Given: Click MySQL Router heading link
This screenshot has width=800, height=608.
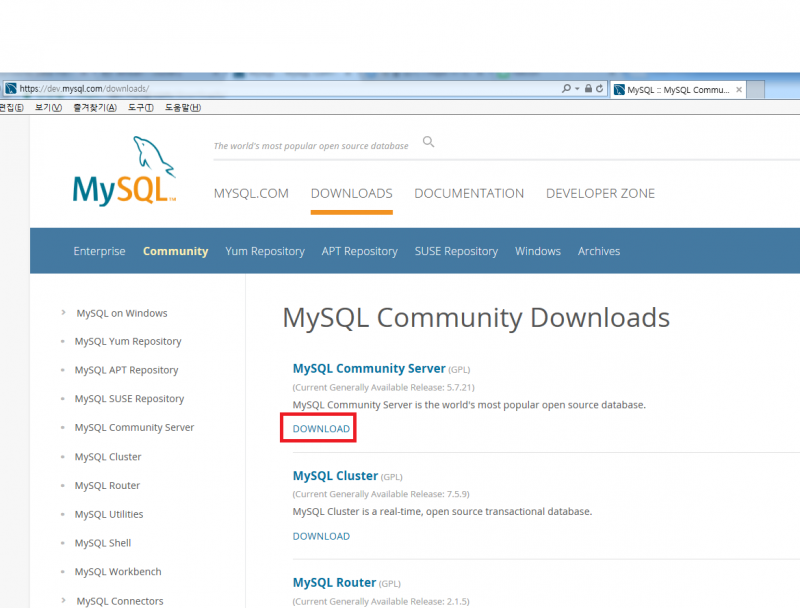Looking at the screenshot, I should pyautogui.click(x=334, y=582).
